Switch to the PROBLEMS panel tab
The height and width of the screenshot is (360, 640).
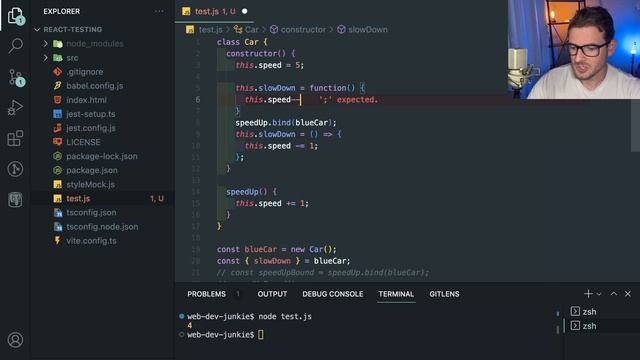[x=207, y=294]
